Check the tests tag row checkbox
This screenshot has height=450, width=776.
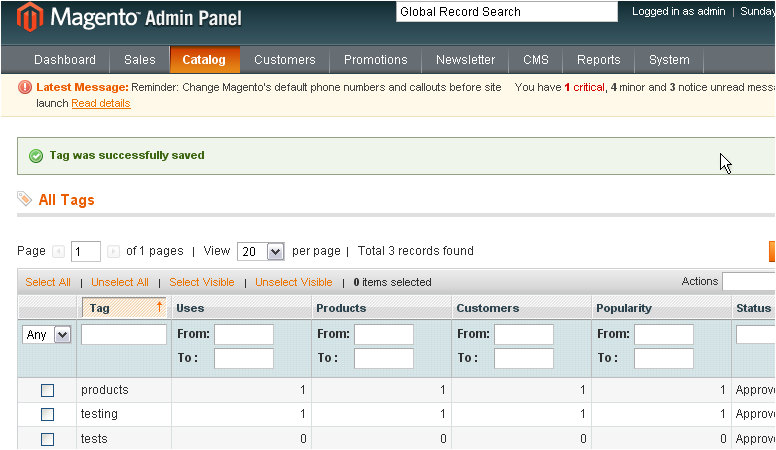click(48, 439)
